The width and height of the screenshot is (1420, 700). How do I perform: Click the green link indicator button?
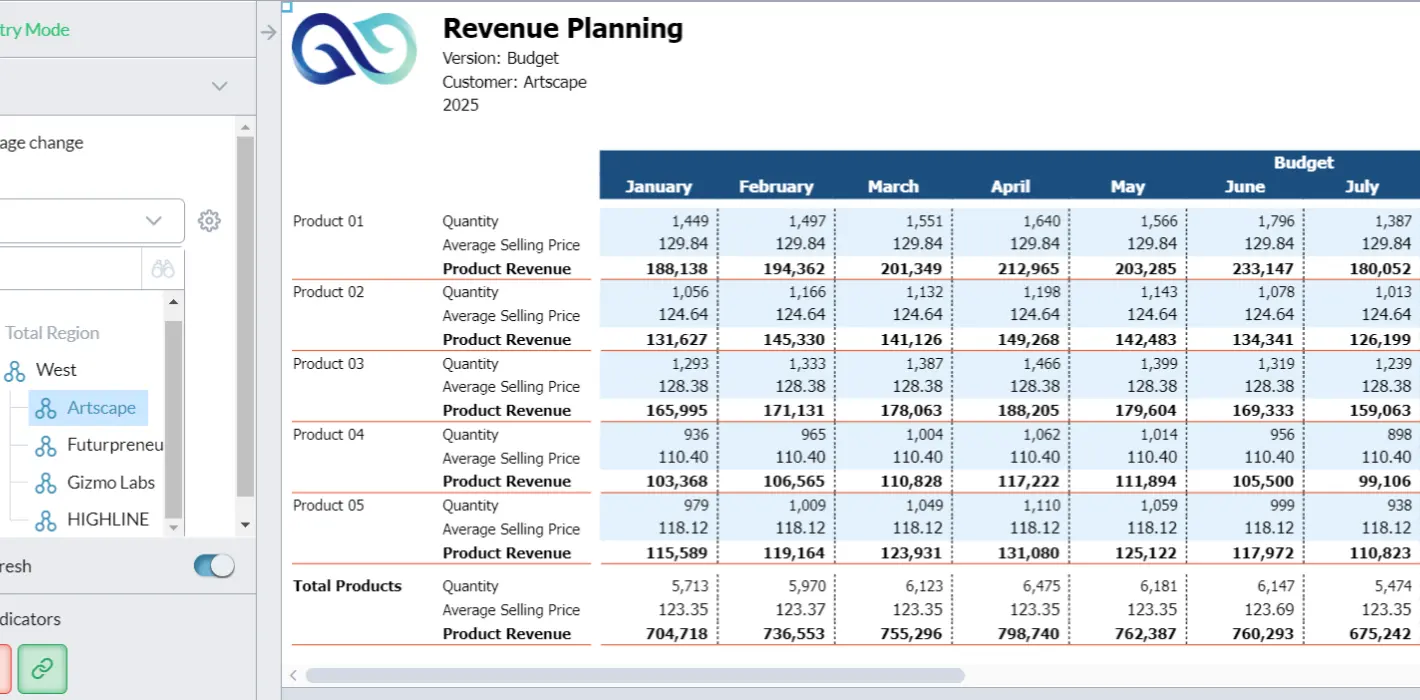[x=42, y=669]
